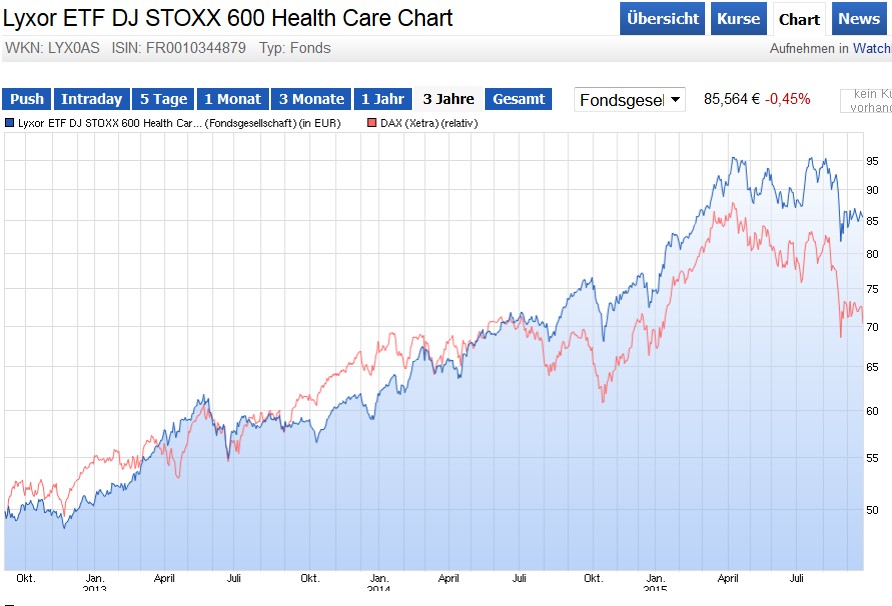Image resolution: width=892 pixels, height=606 pixels.
Task: Stay on the active Chart tab
Action: tap(799, 18)
